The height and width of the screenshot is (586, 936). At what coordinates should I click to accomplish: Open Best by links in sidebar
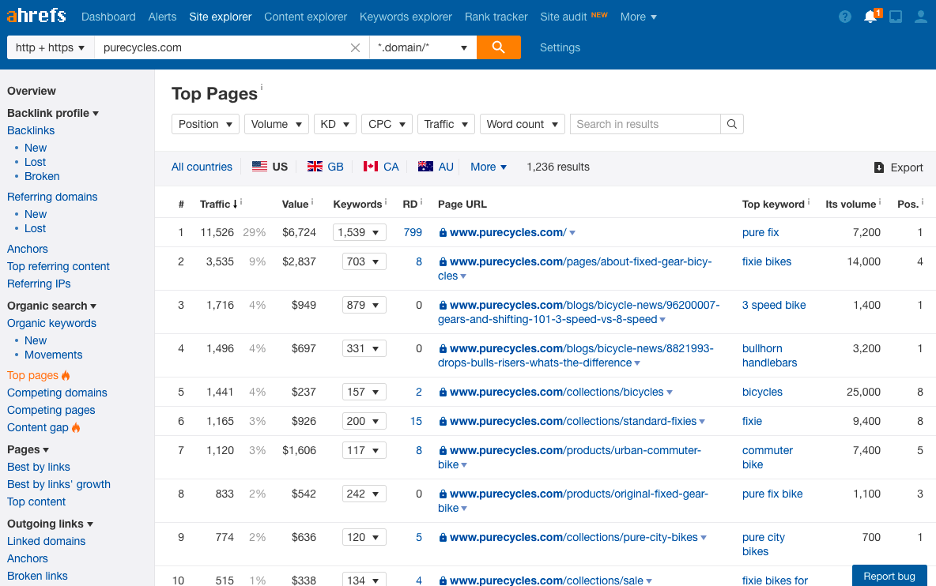coord(39,467)
